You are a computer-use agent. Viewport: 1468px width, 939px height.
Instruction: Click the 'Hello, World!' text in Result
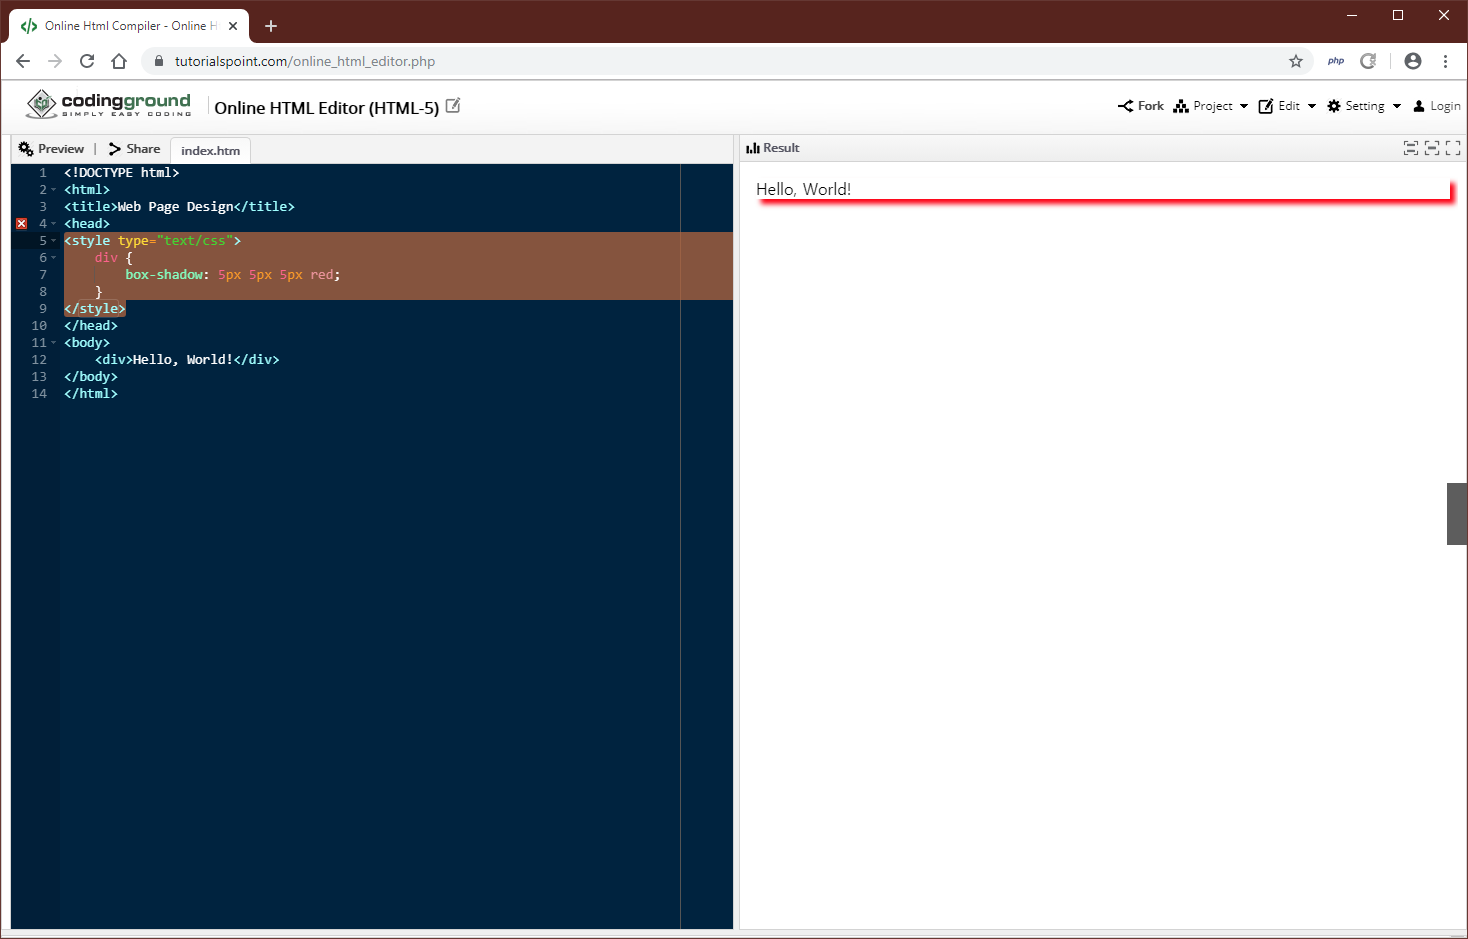[803, 189]
